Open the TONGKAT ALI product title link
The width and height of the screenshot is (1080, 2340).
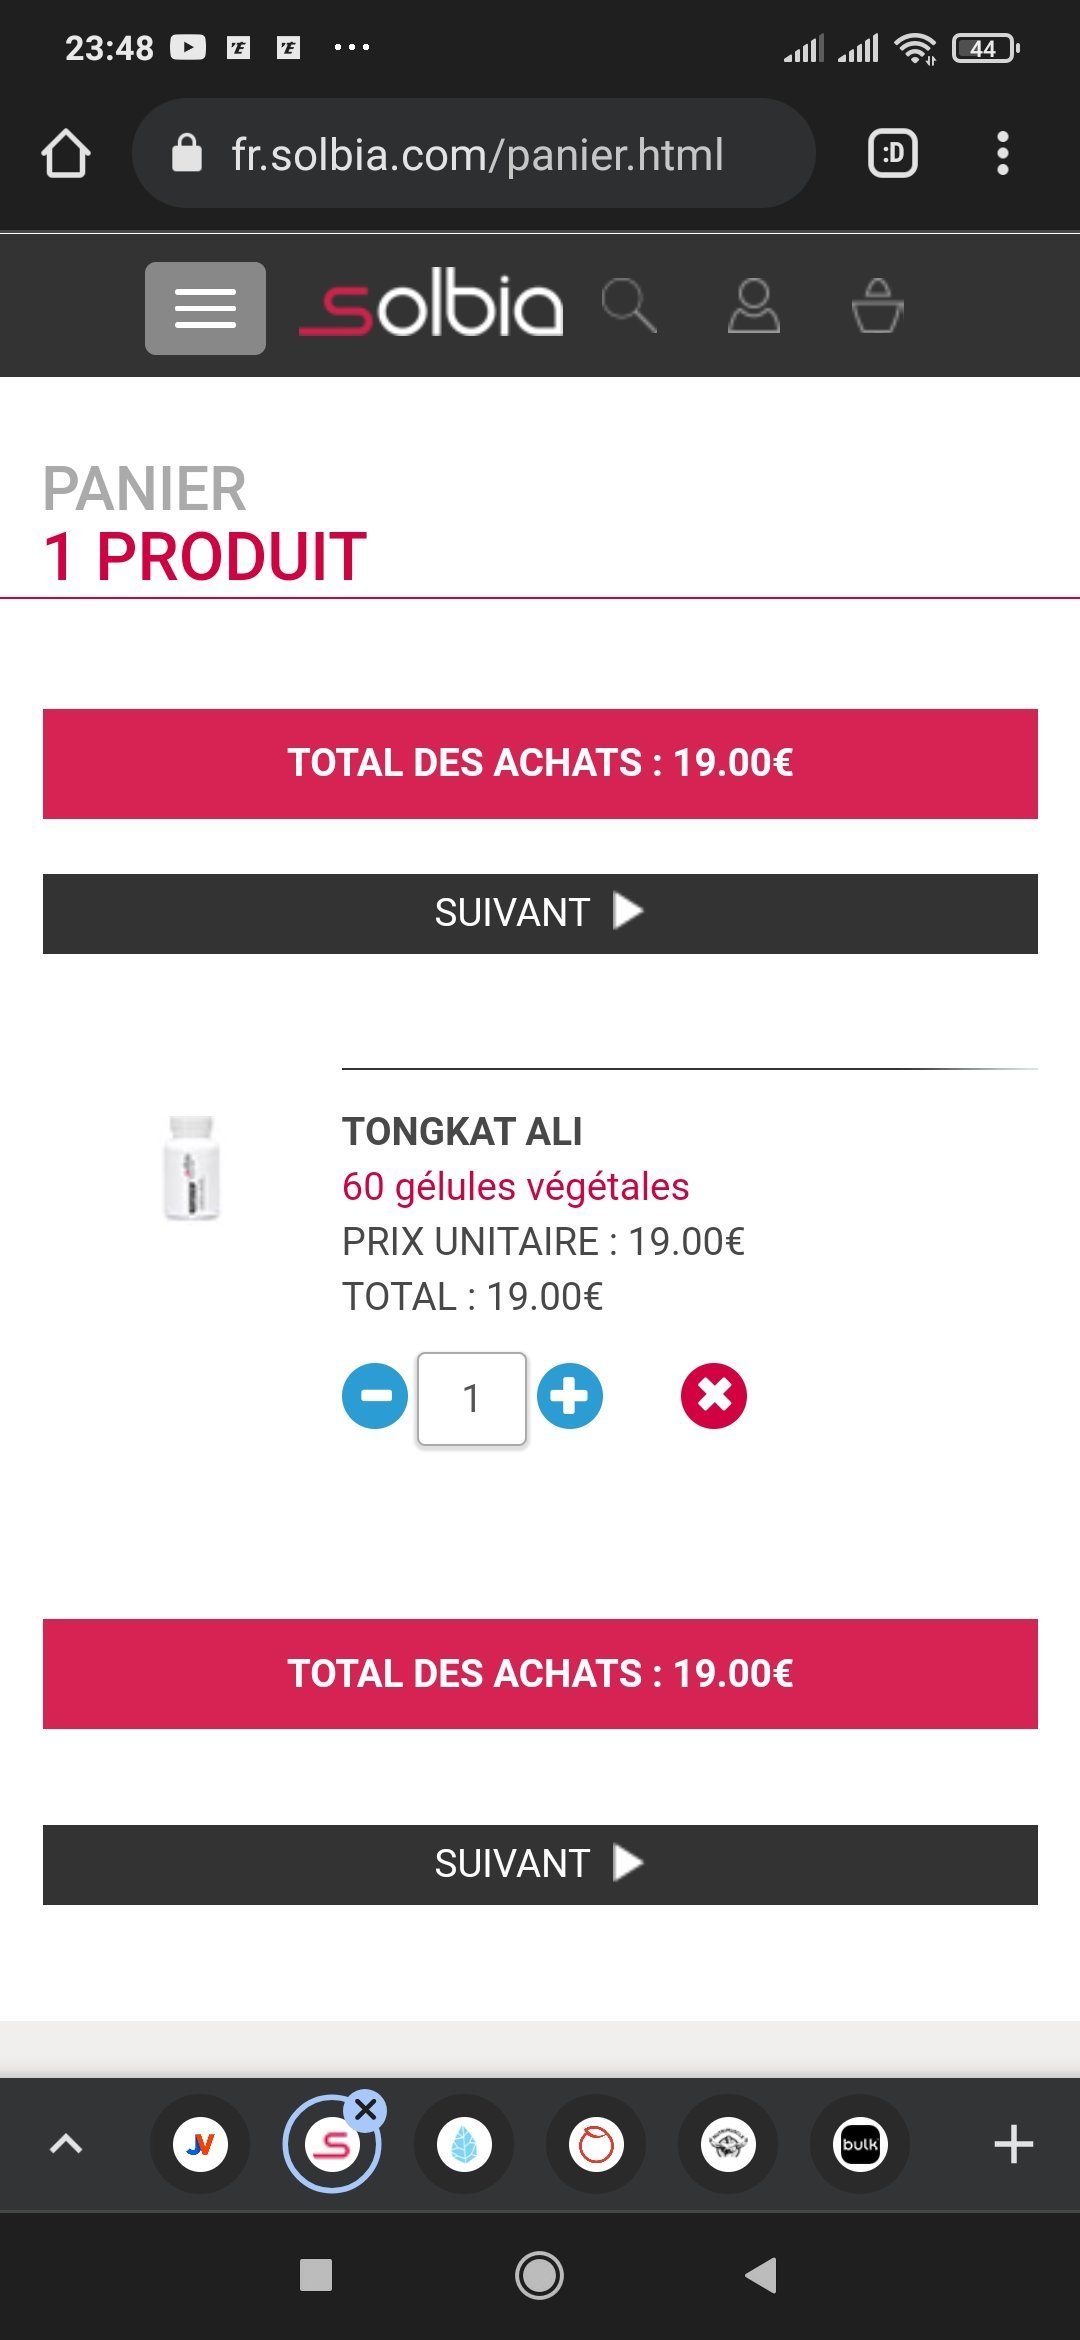(462, 1132)
